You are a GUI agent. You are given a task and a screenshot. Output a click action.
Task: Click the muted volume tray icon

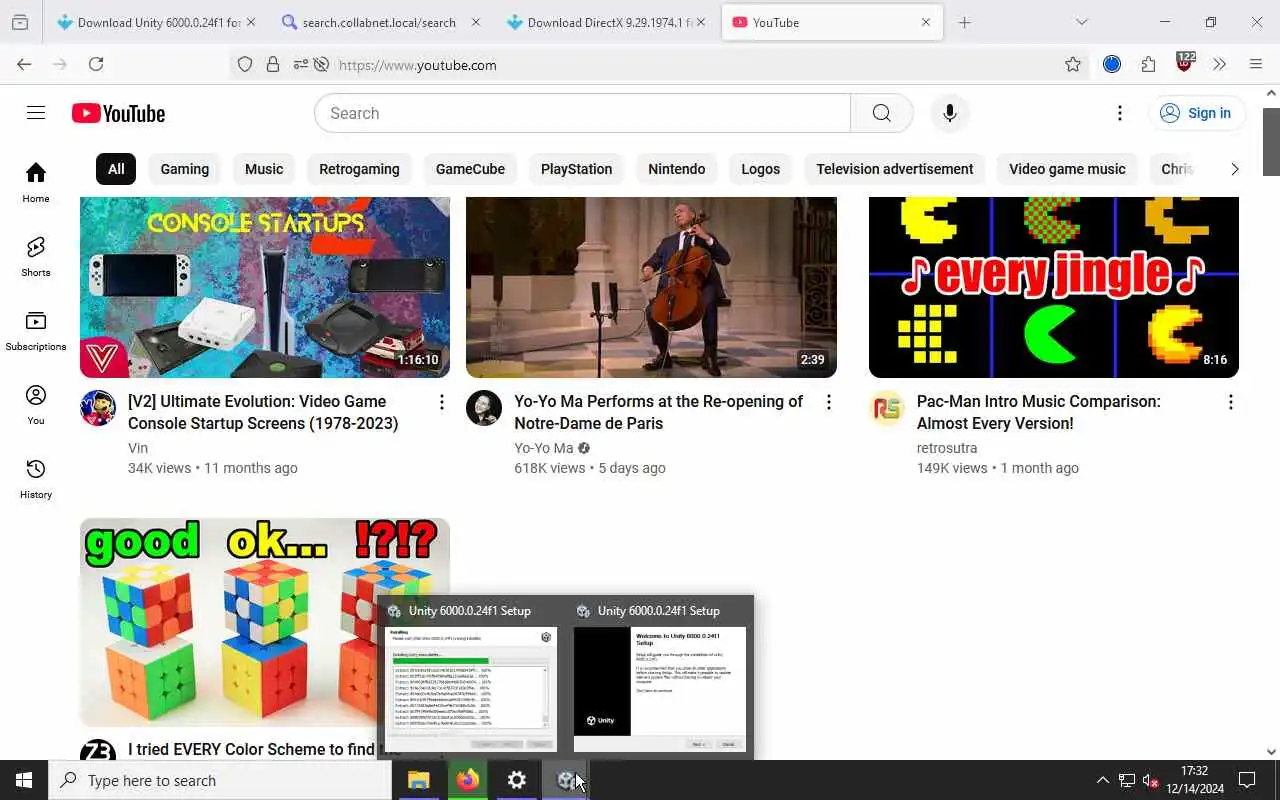pyautogui.click(x=1150, y=780)
